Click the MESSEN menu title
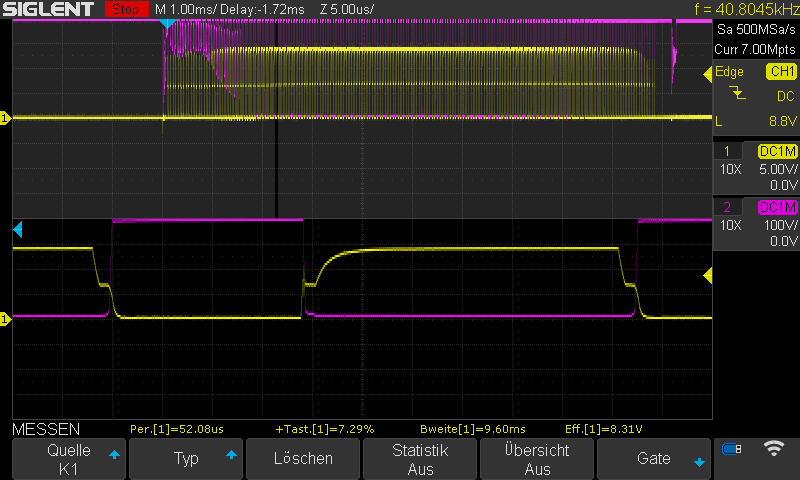 [46, 430]
